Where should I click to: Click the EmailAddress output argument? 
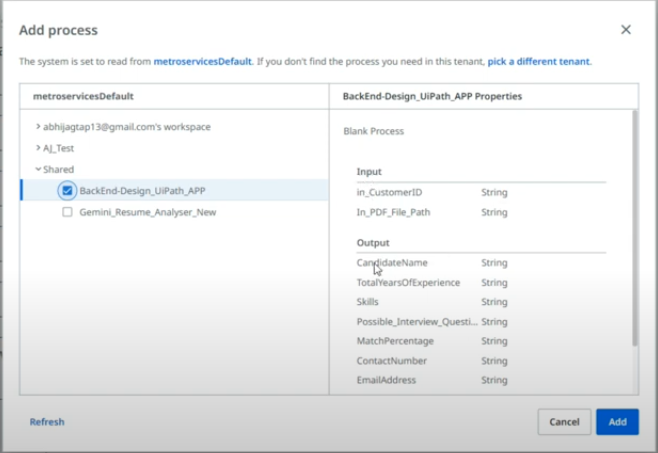tap(386, 380)
